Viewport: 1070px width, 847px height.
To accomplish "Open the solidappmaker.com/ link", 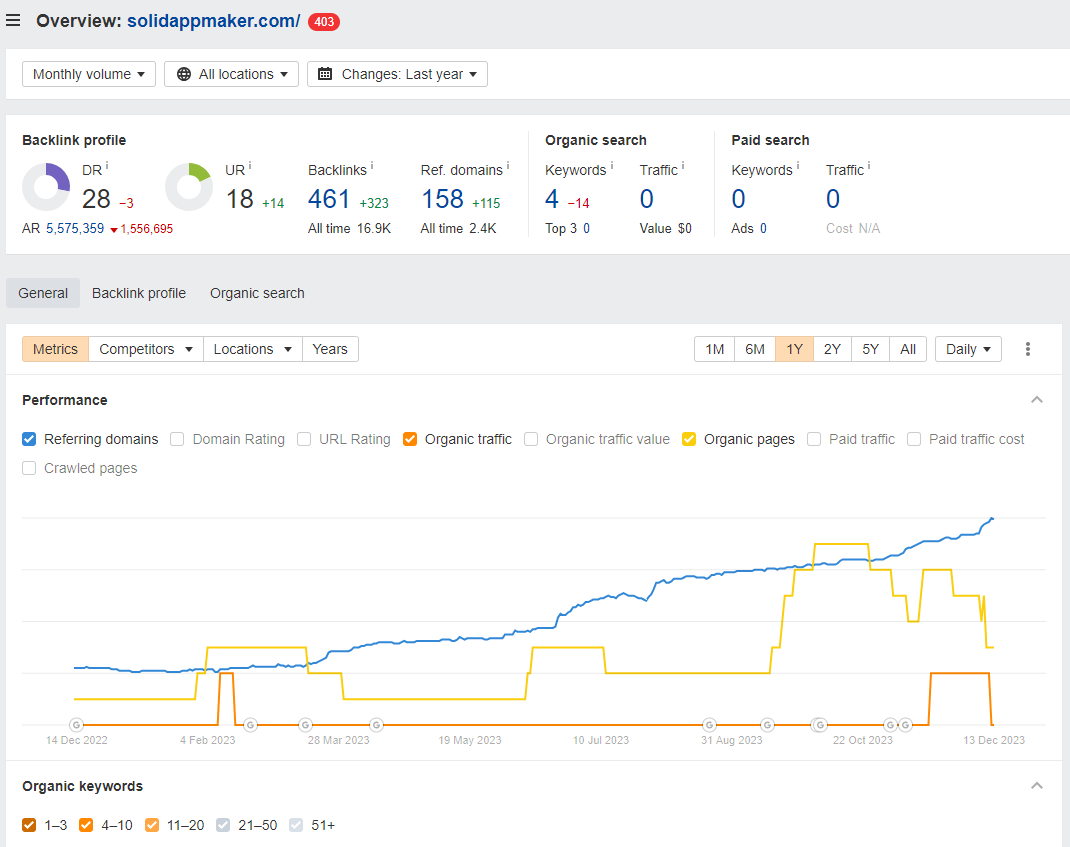I will point(214,21).
